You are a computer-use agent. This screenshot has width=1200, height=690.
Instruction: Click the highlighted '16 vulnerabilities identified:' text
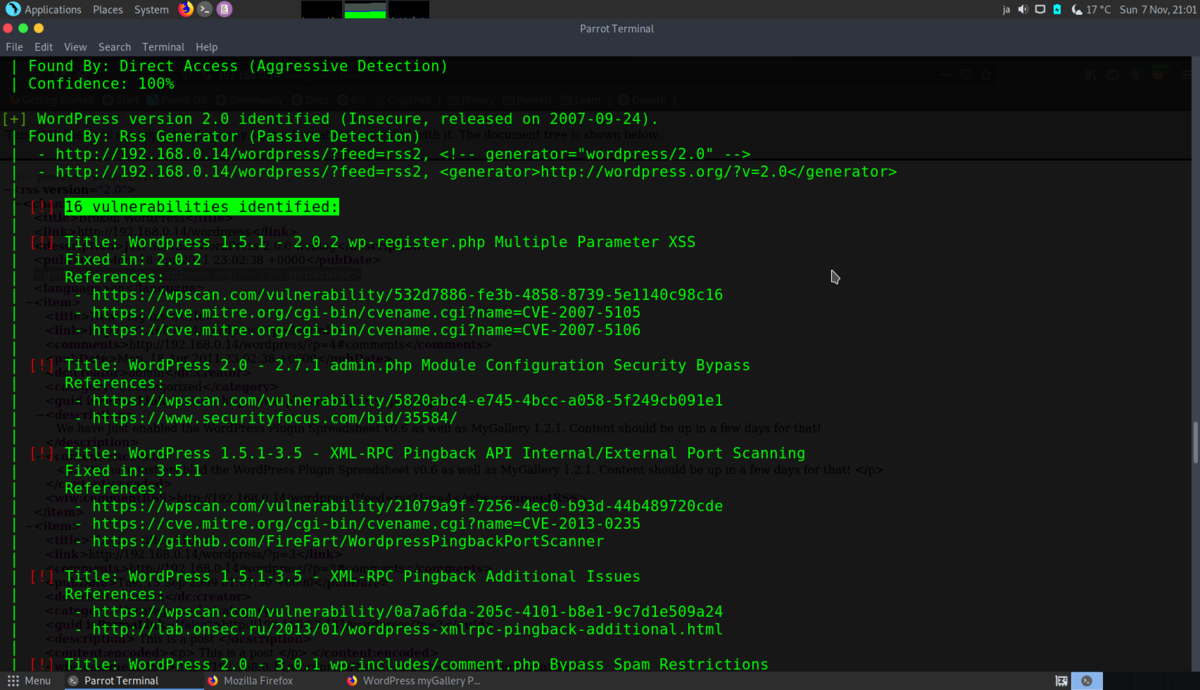tap(201, 207)
